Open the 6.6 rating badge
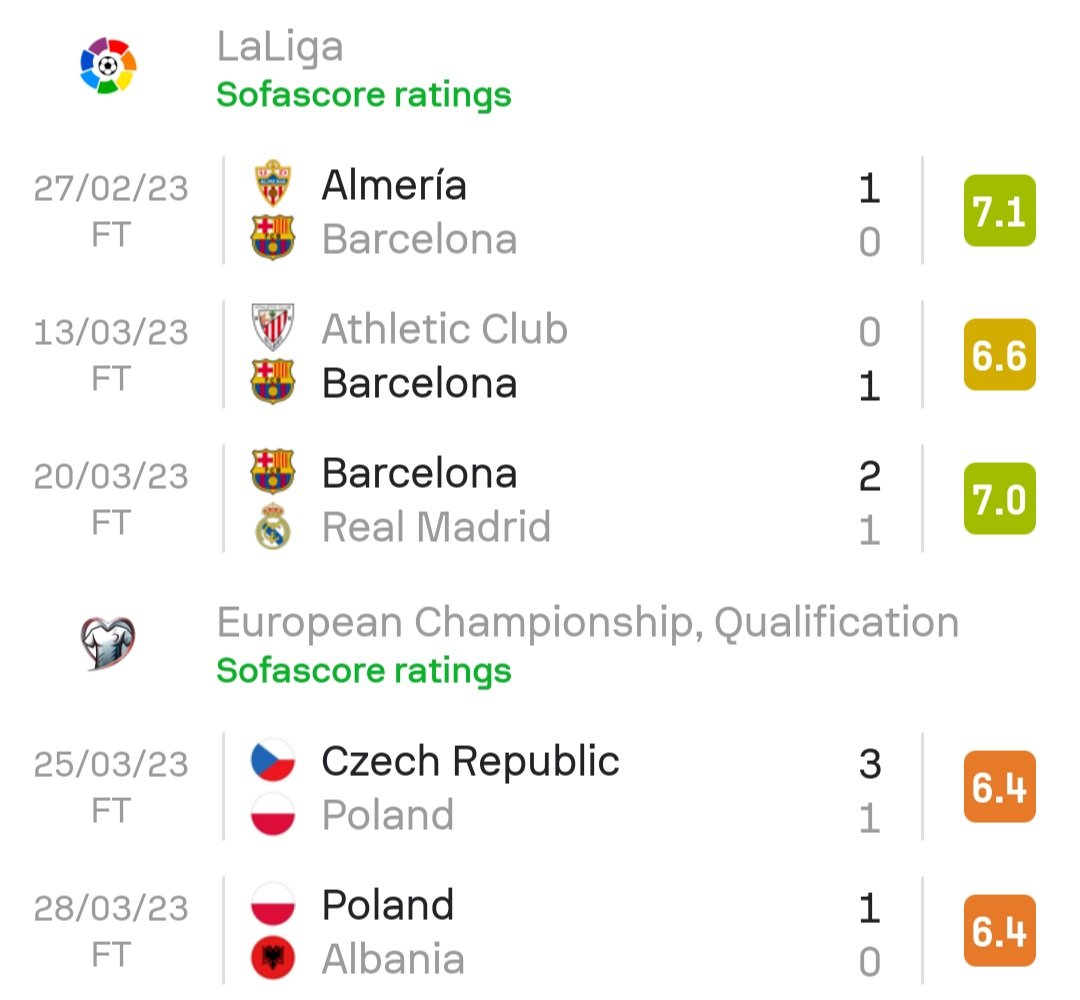 coord(999,355)
